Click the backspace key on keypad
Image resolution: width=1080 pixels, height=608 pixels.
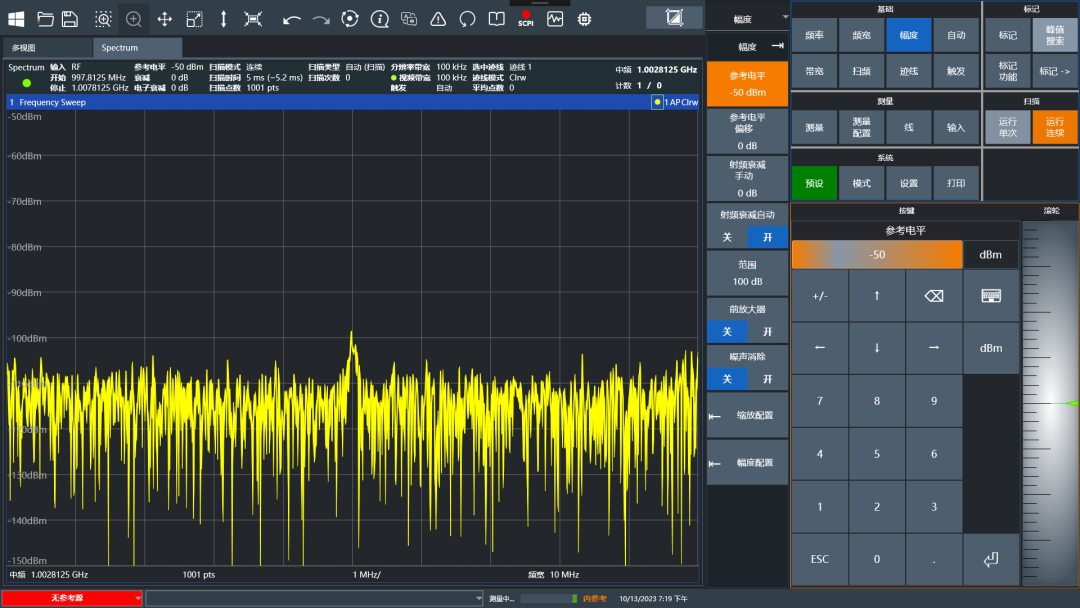(x=933, y=296)
